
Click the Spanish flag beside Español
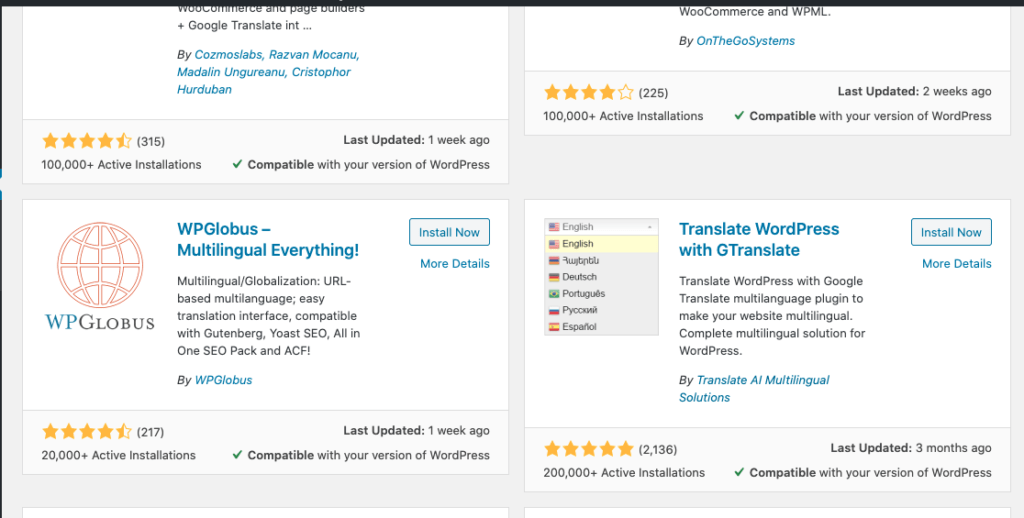[554, 327]
